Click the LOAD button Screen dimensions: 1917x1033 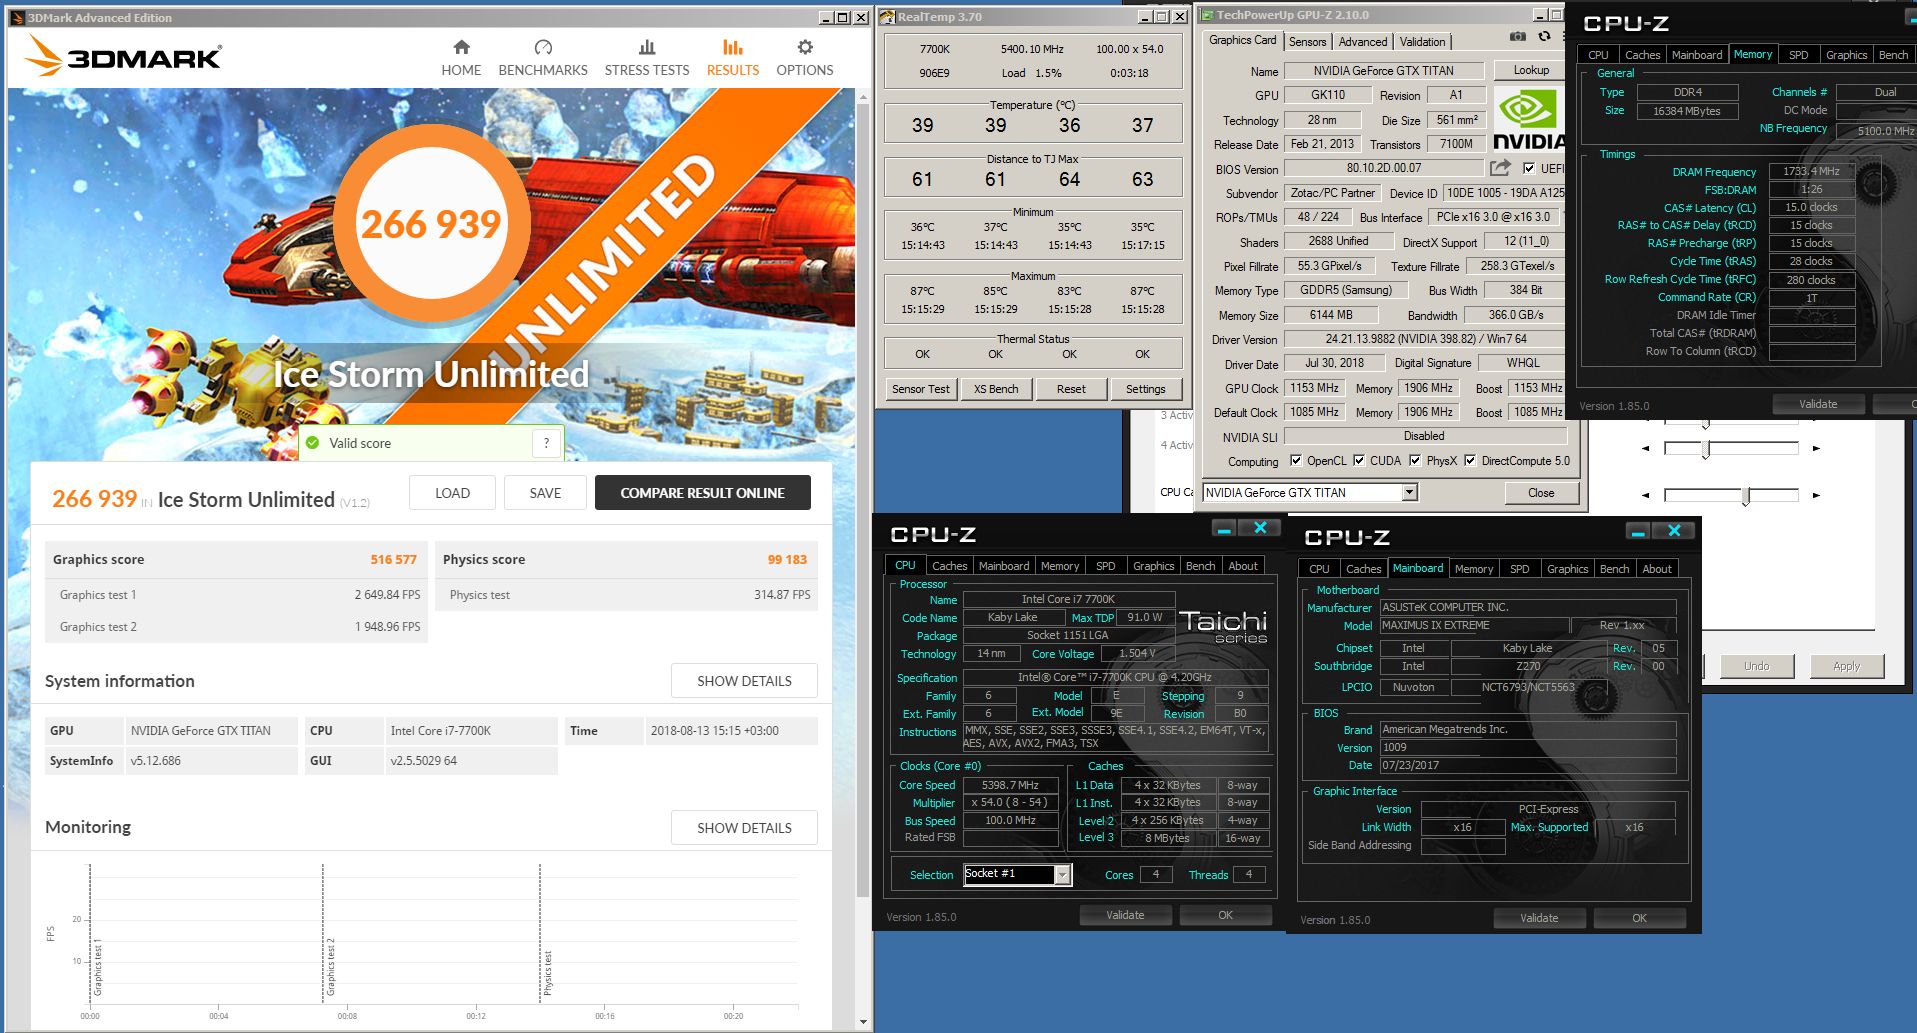[452, 493]
